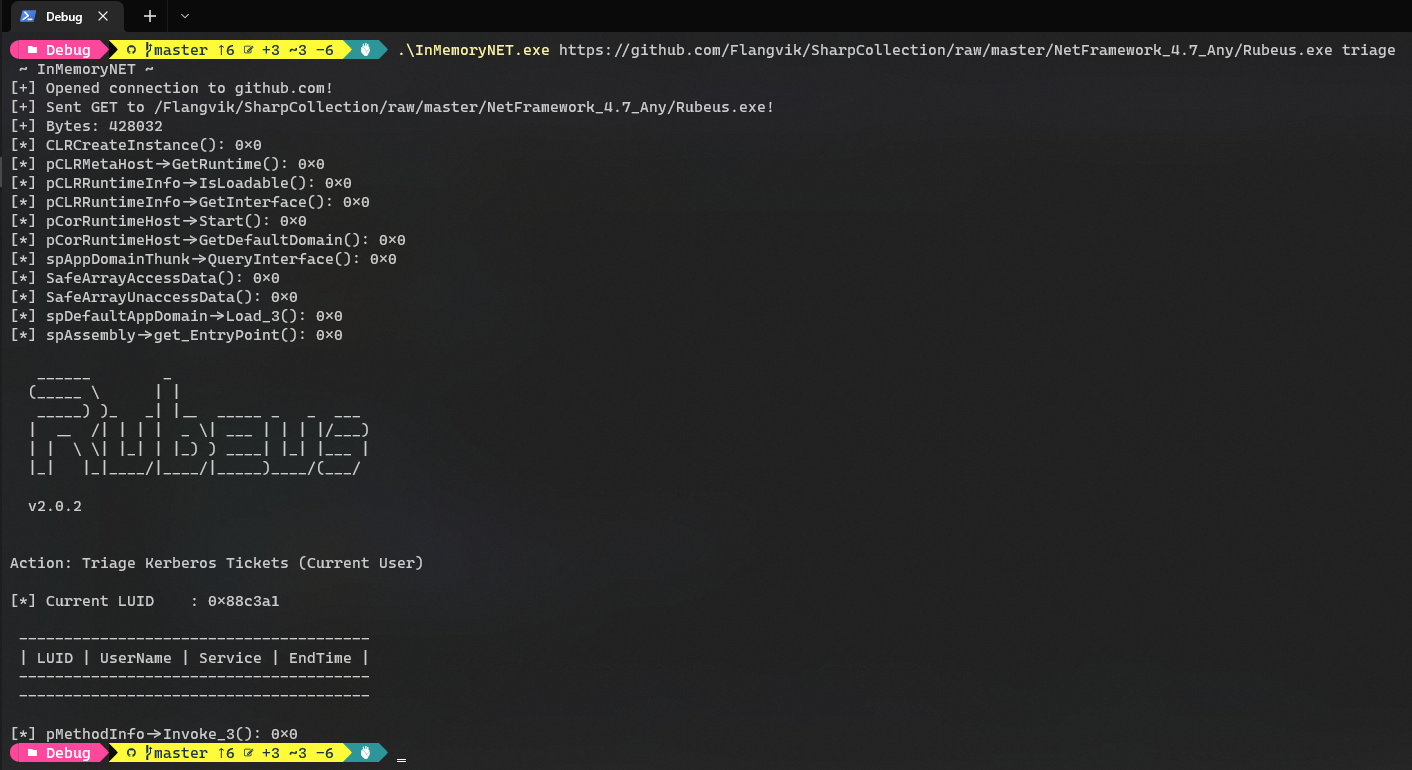Click the 'Opened connection to github.com!' line

172,88
